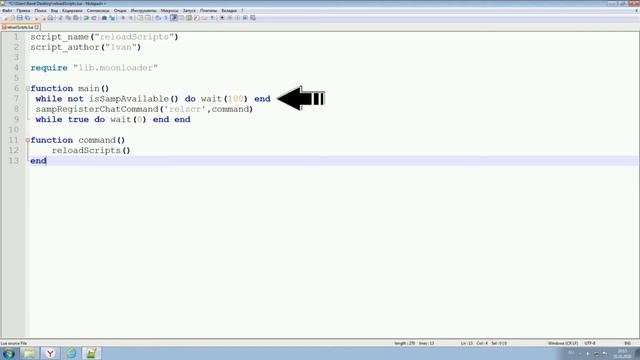Open the Вид menu
Screen dimensions: 640x360
pyautogui.click(x=54, y=11)
